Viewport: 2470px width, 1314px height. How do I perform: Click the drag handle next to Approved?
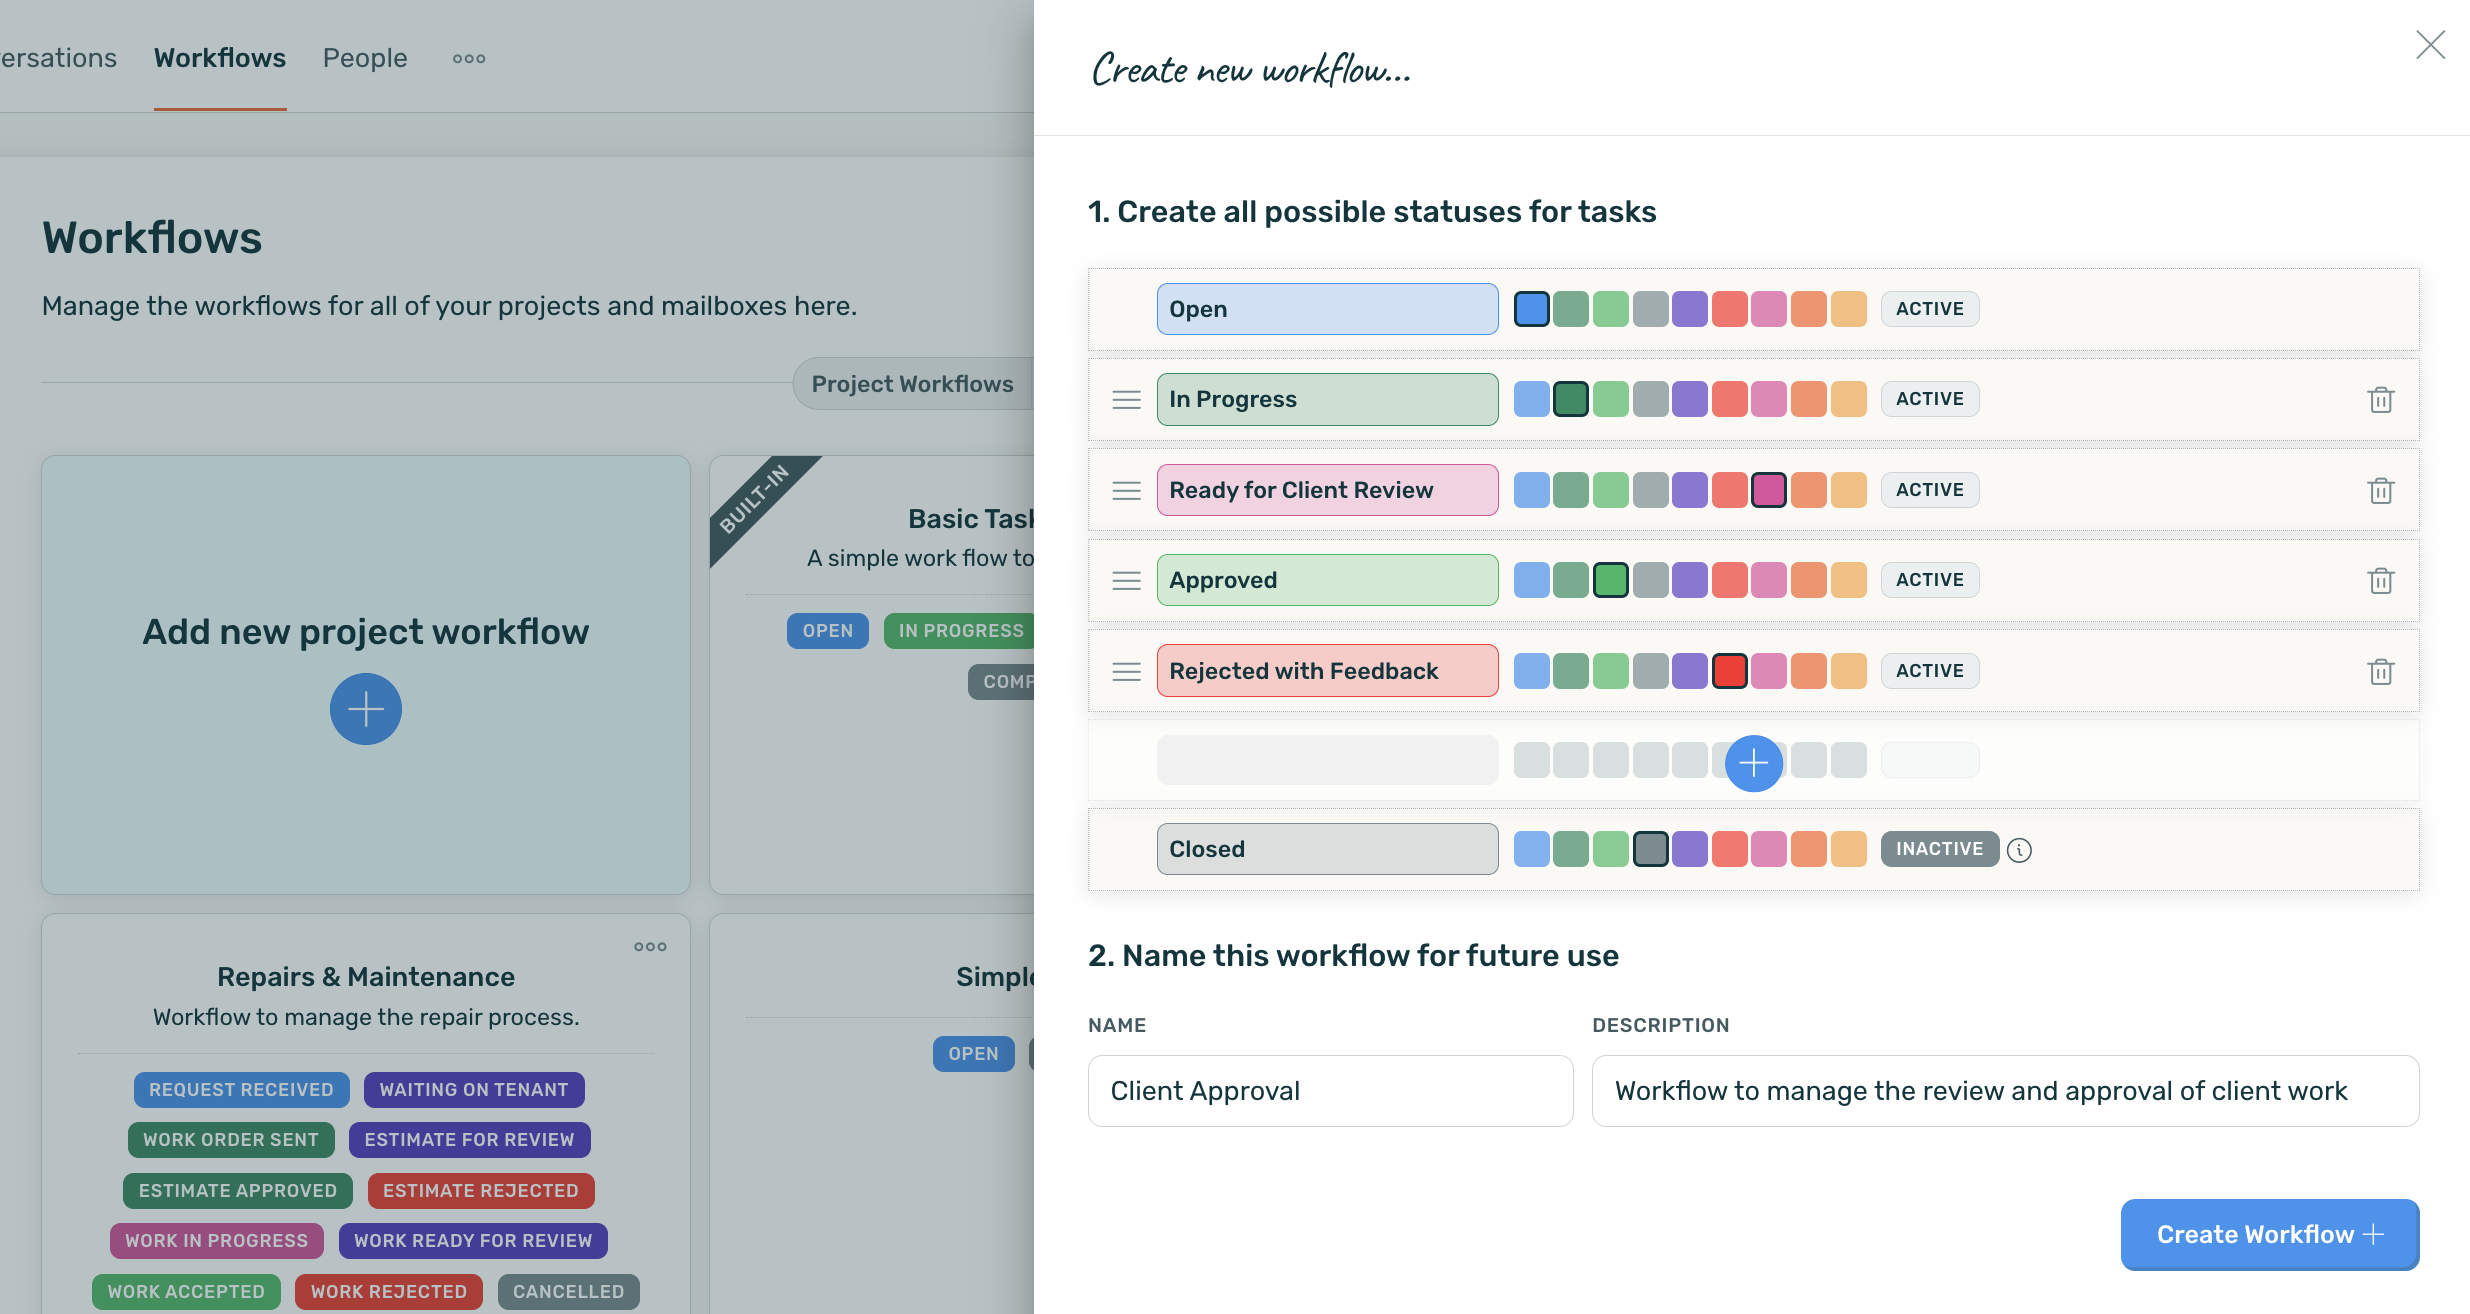coord(1125,580)
